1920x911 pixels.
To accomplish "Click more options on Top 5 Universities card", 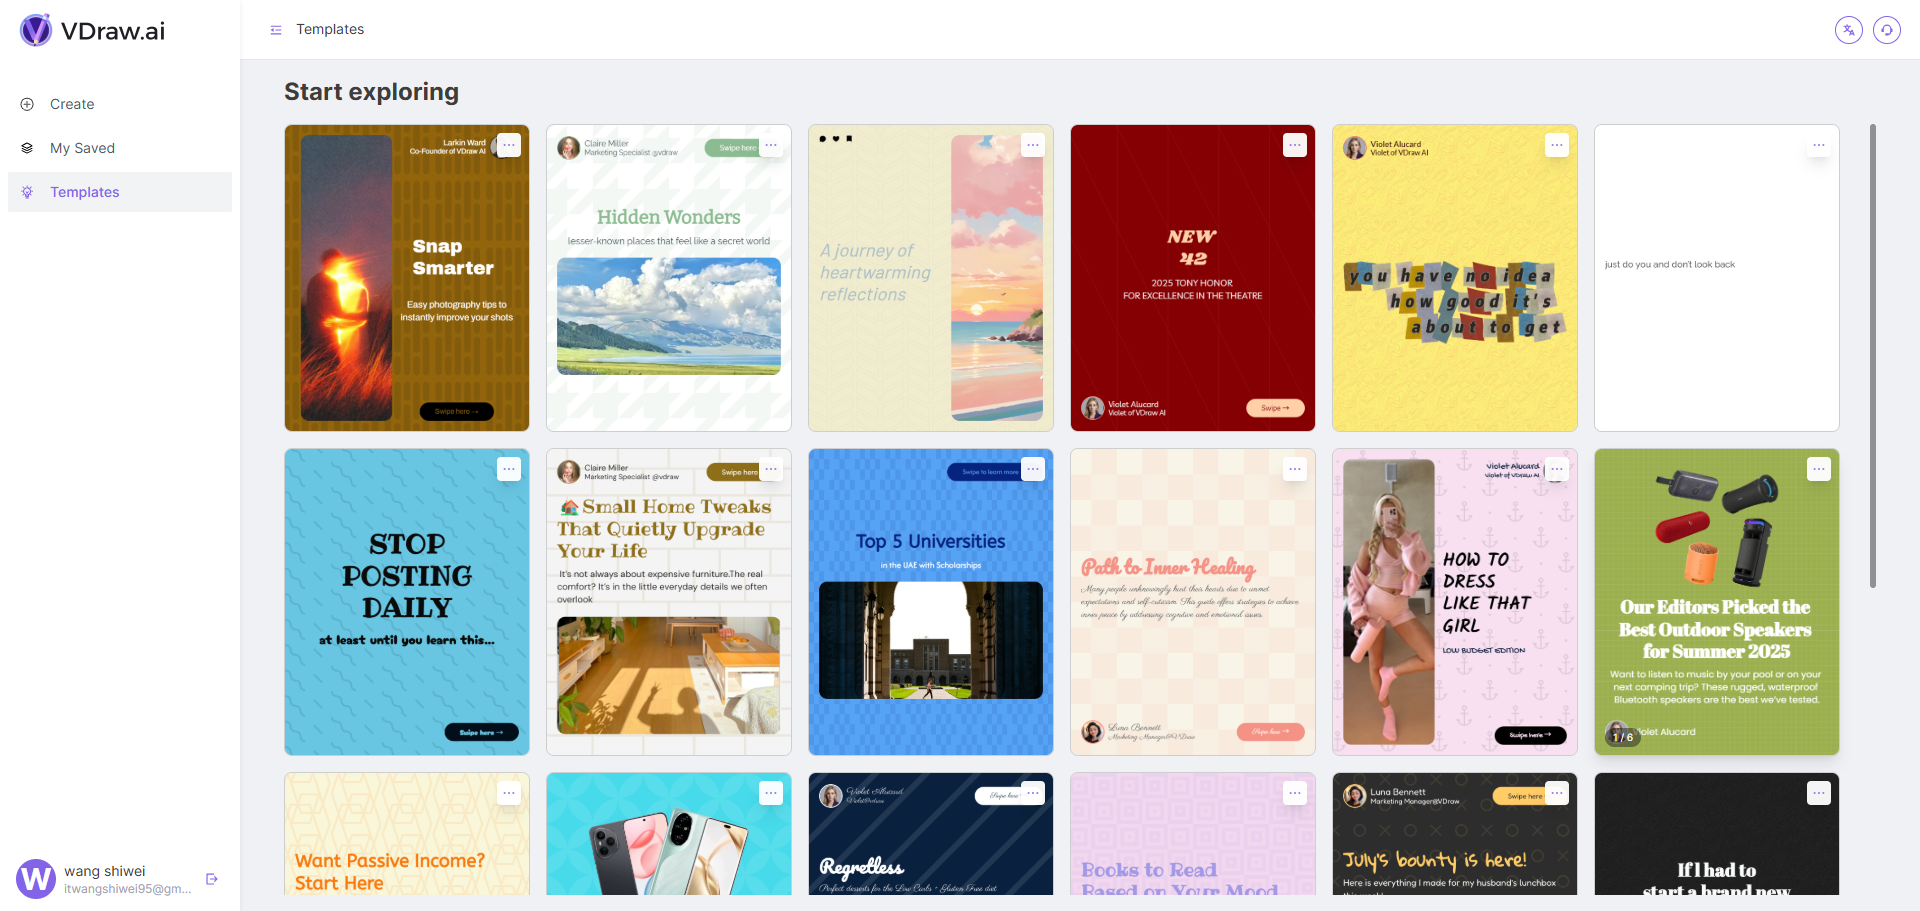I will pyautogui.click(x=1033, y=469).
